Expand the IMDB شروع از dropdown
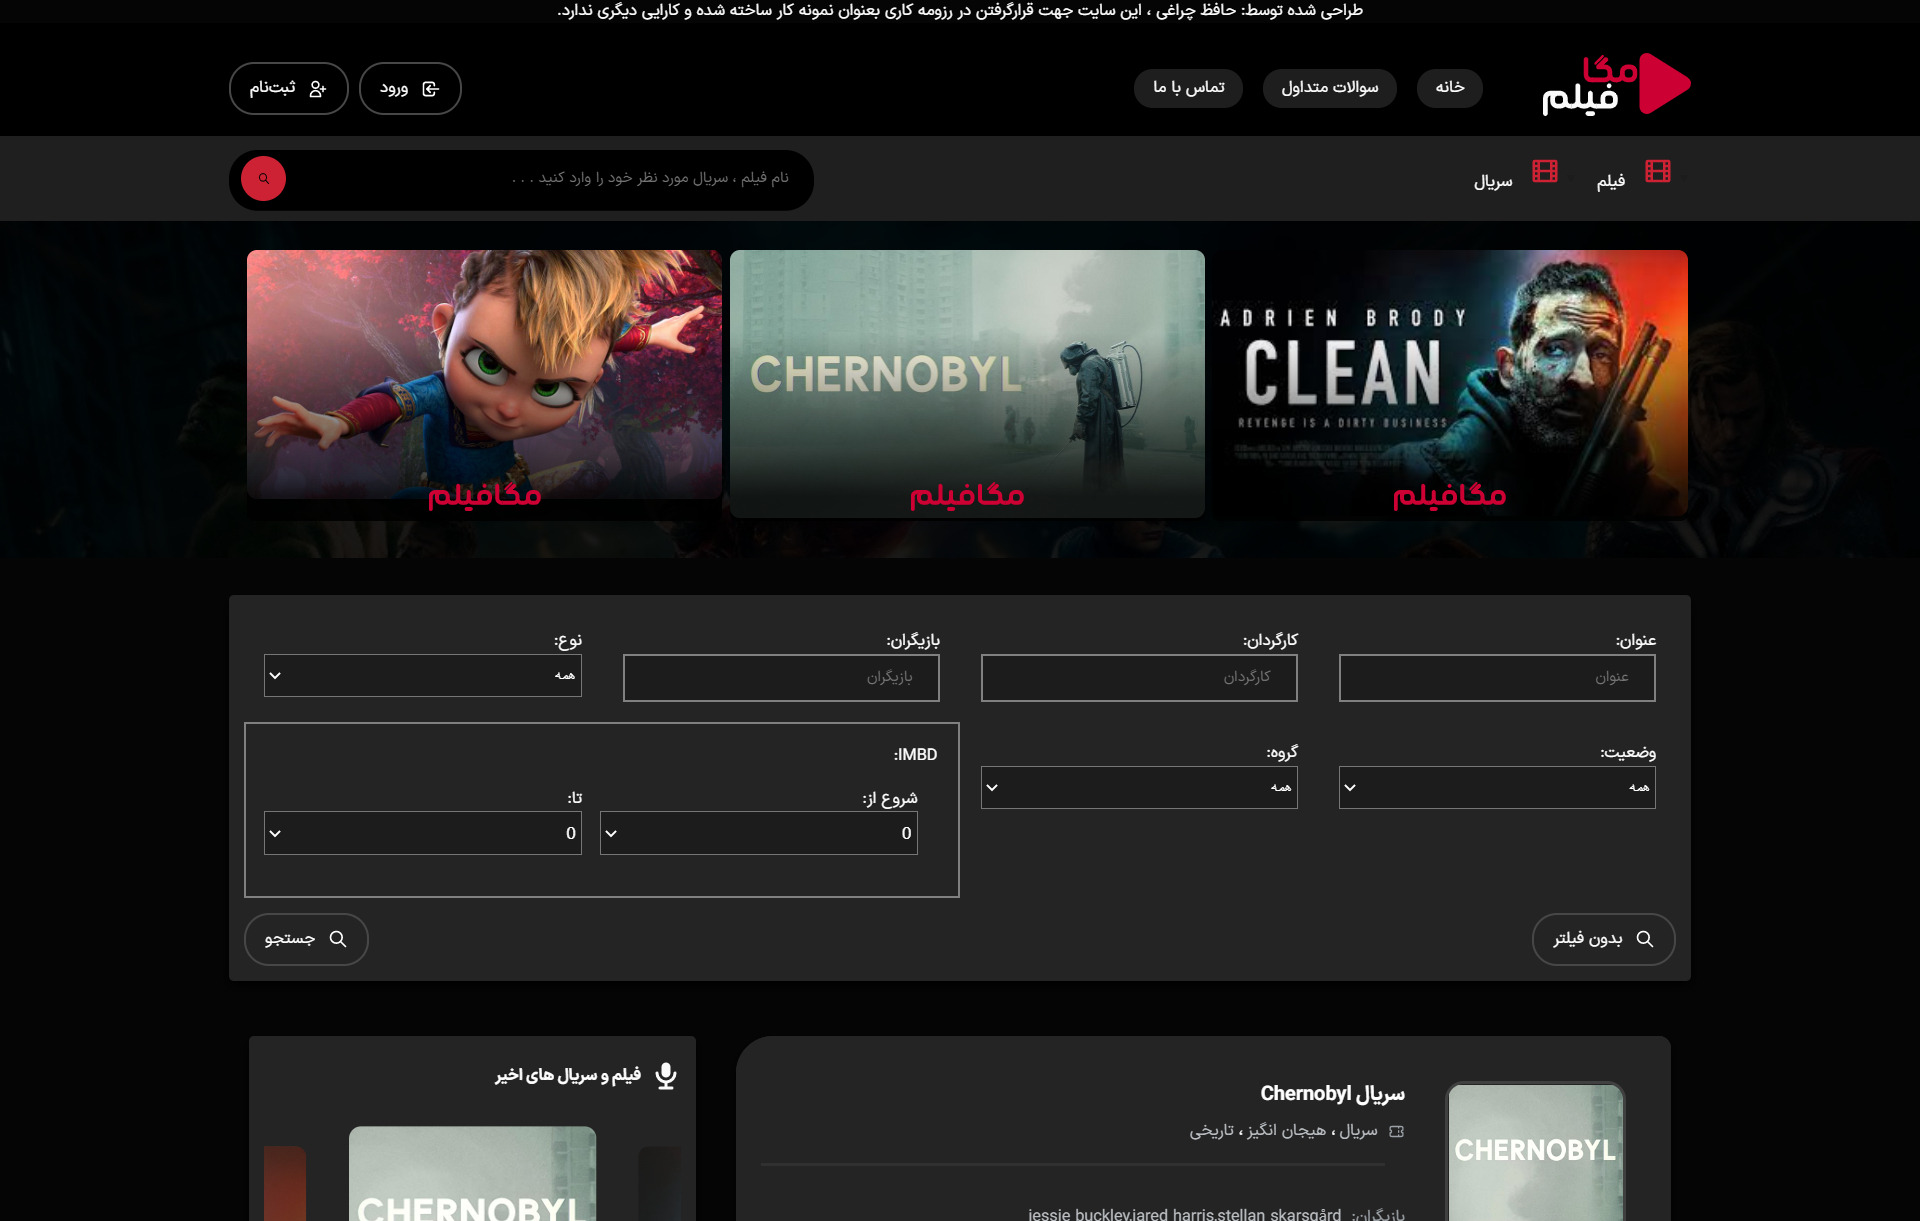This screenshot has width=1920, height=1221. tap(759, 833)
